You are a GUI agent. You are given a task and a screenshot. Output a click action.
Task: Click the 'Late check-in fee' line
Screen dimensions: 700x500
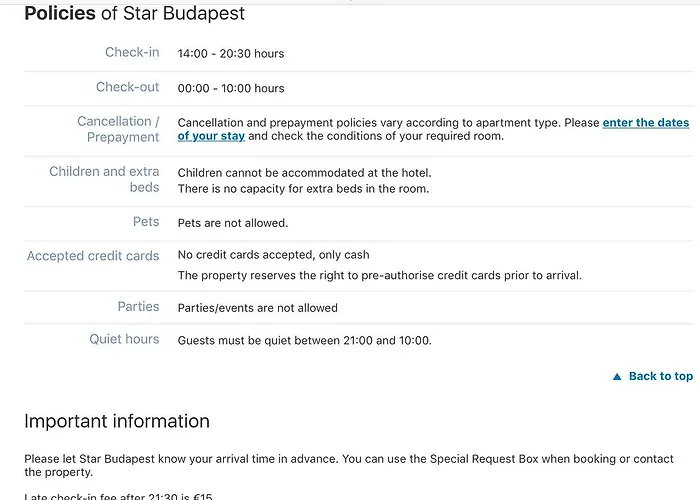pos(118,497)
